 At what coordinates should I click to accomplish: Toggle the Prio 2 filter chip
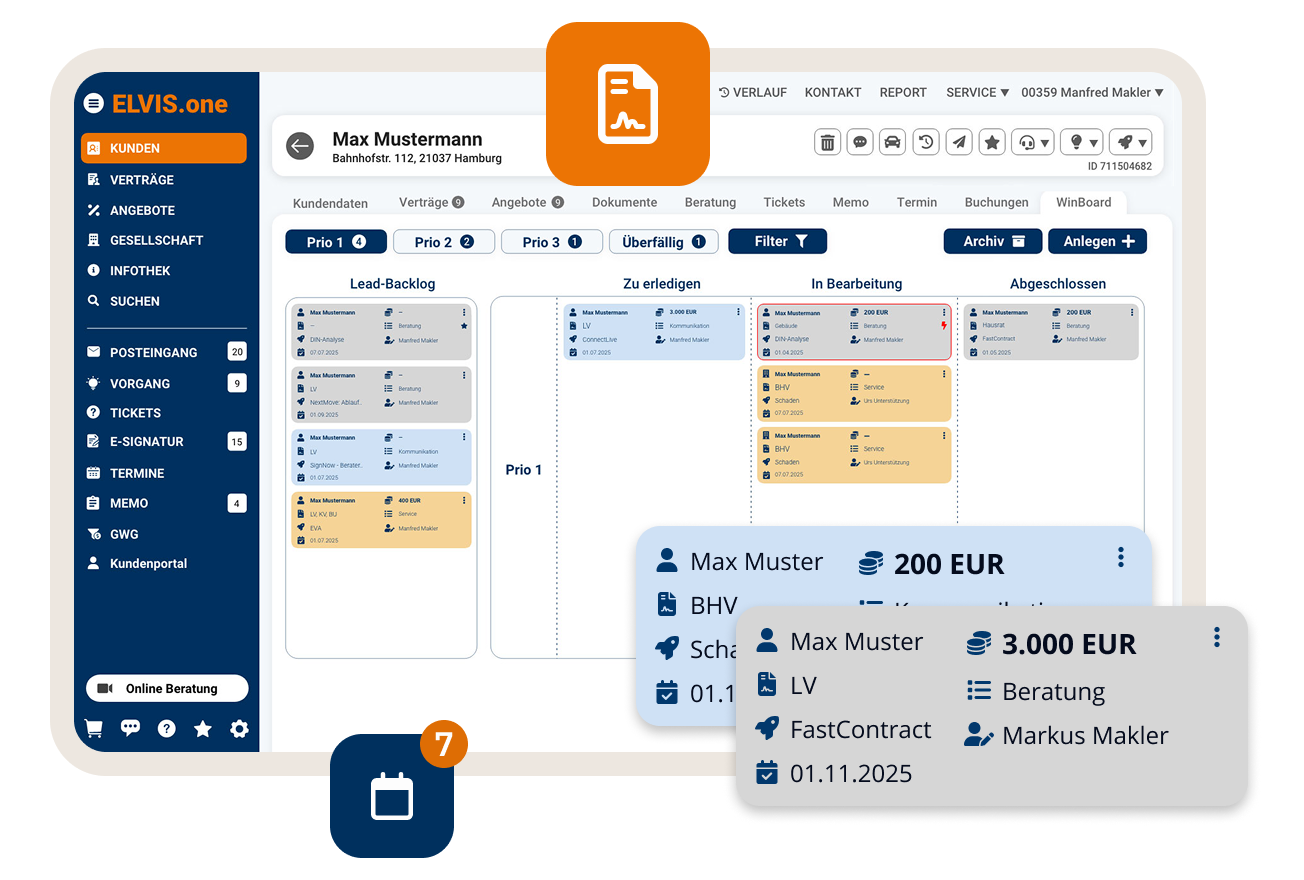pos(443,242)
